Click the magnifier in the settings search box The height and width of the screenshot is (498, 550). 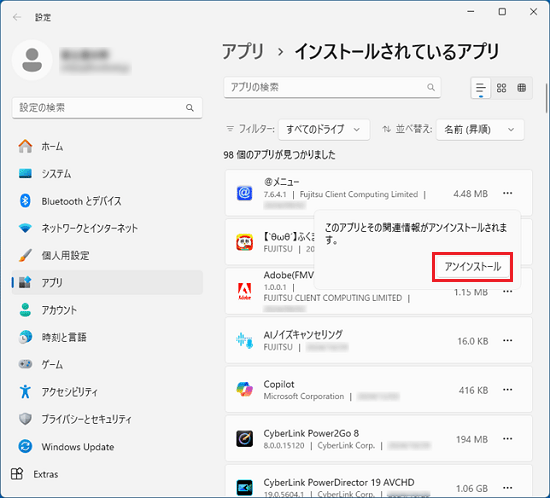[x=190, y=108]
